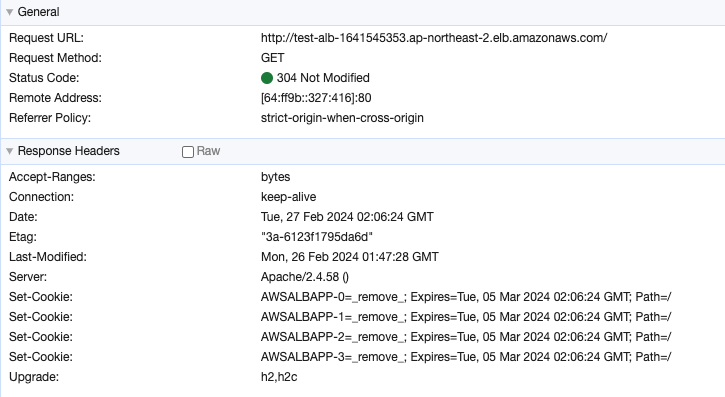Select the AWSALBAPP-3 cookie value

pyautogui.click(x=466, y=357)
